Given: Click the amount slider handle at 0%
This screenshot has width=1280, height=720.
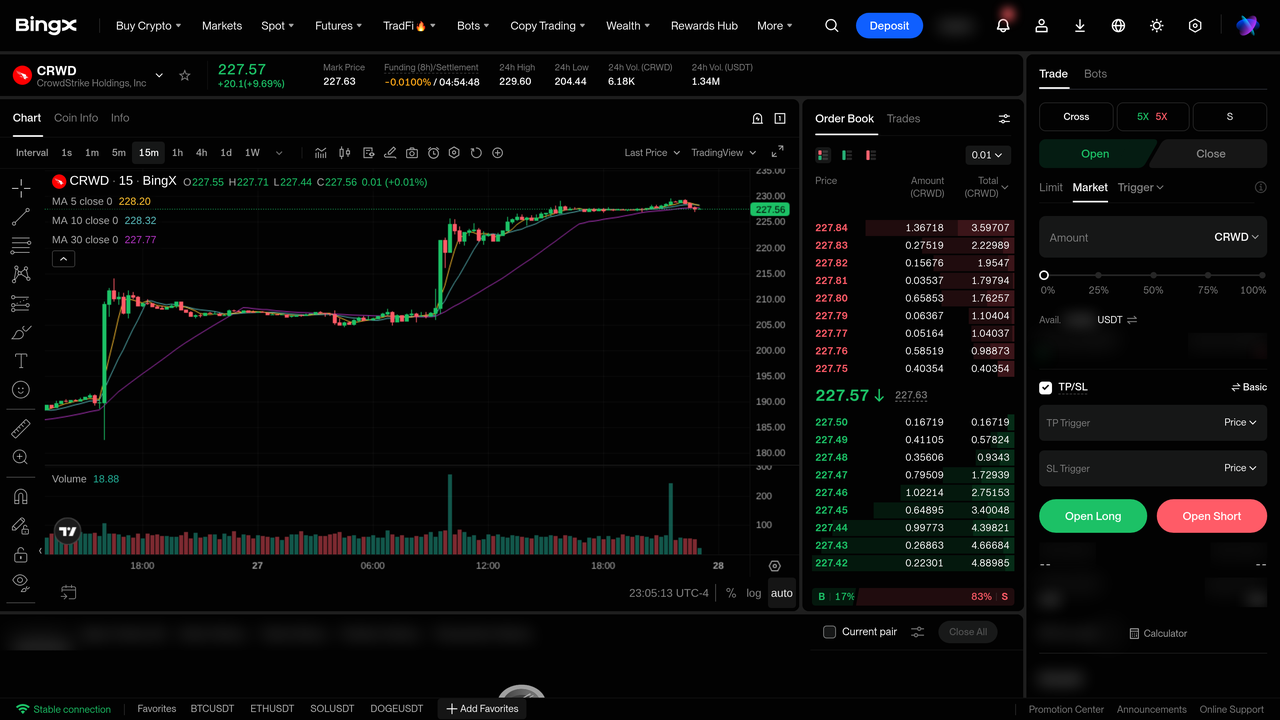Looking at the screenshot, I should [x=1044, y=275].
